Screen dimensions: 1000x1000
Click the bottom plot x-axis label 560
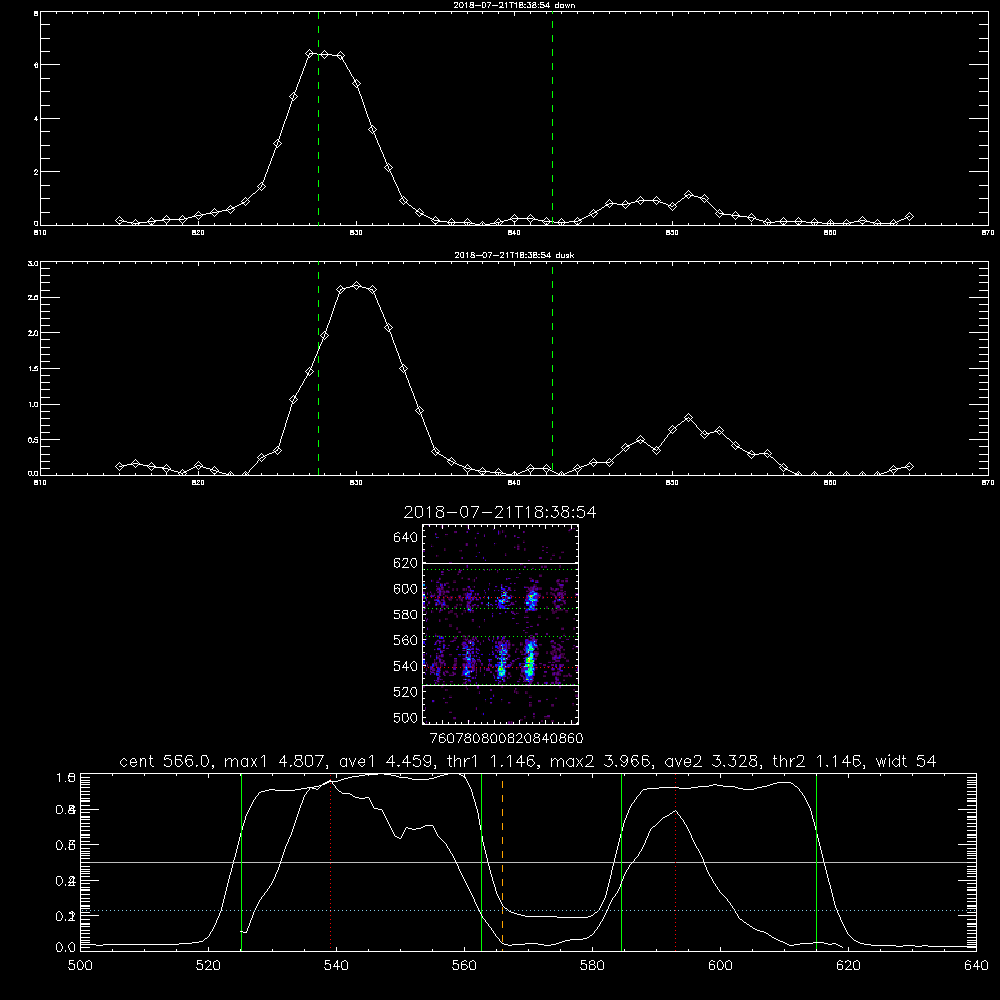(x=464, y=966)
